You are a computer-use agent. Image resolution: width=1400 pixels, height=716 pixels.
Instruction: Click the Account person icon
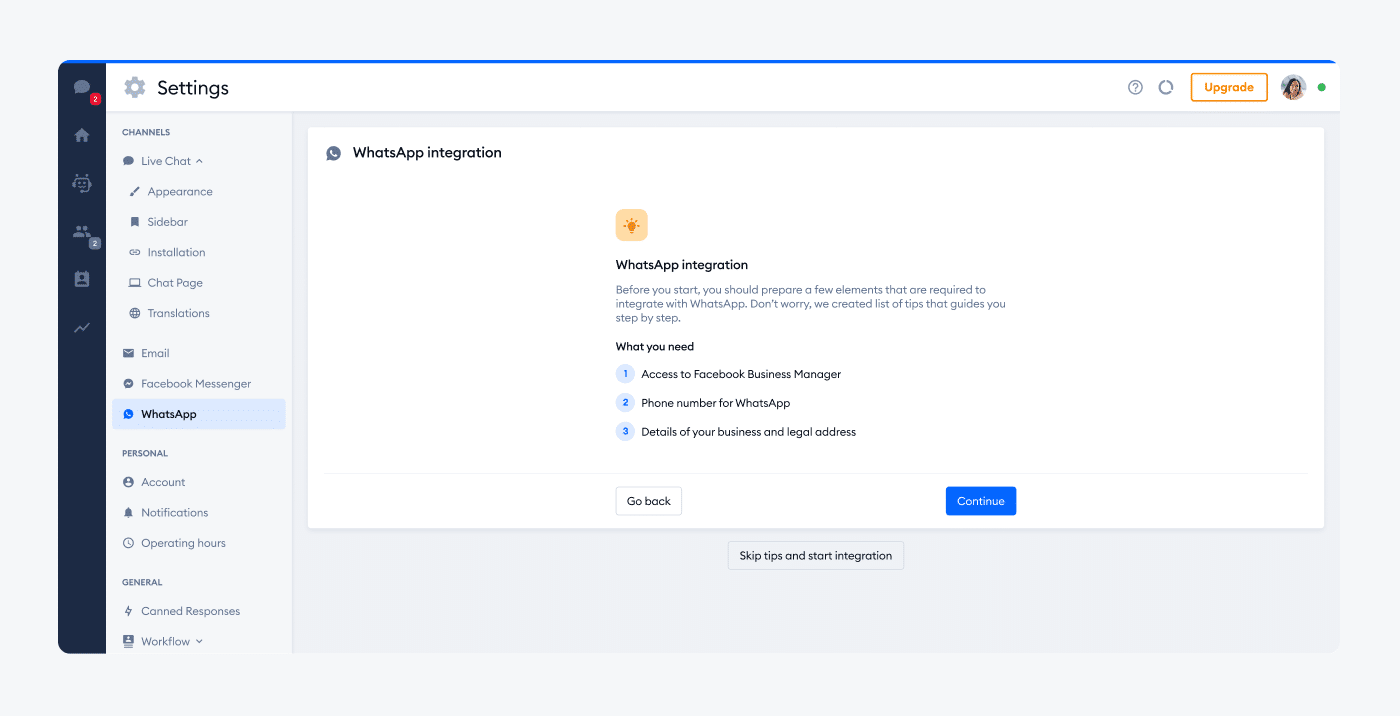(x=128, y=482)
